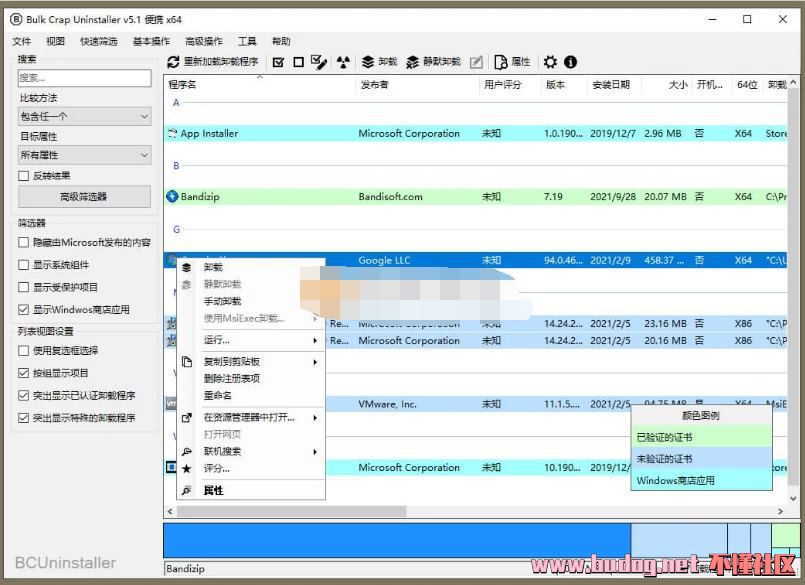
Task: Click the App Installer row icon
Action: coord(172,134)
